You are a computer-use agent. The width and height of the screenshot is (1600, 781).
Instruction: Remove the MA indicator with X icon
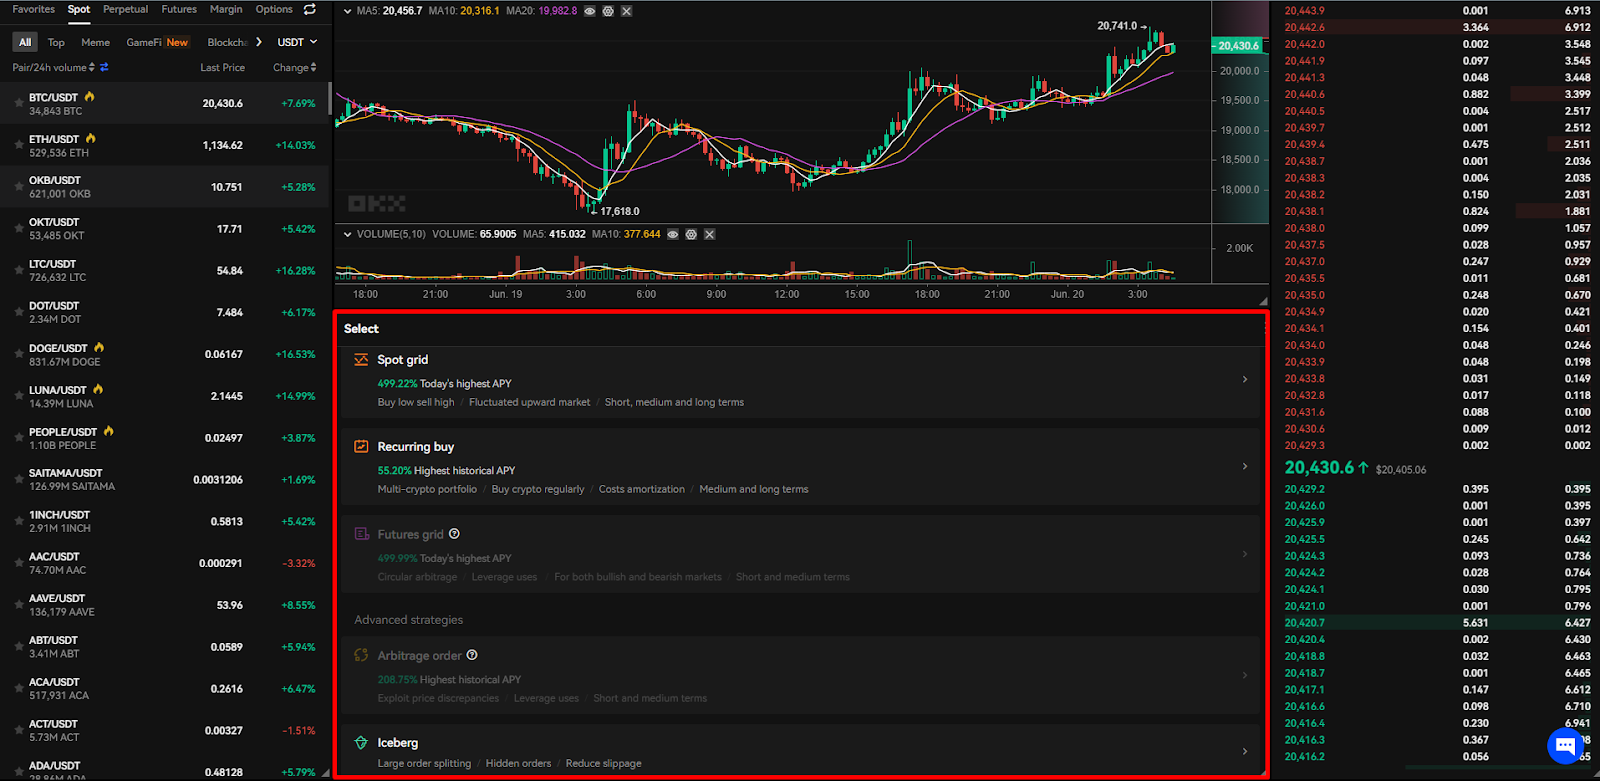pyautogui.click(x=626, y=11)
